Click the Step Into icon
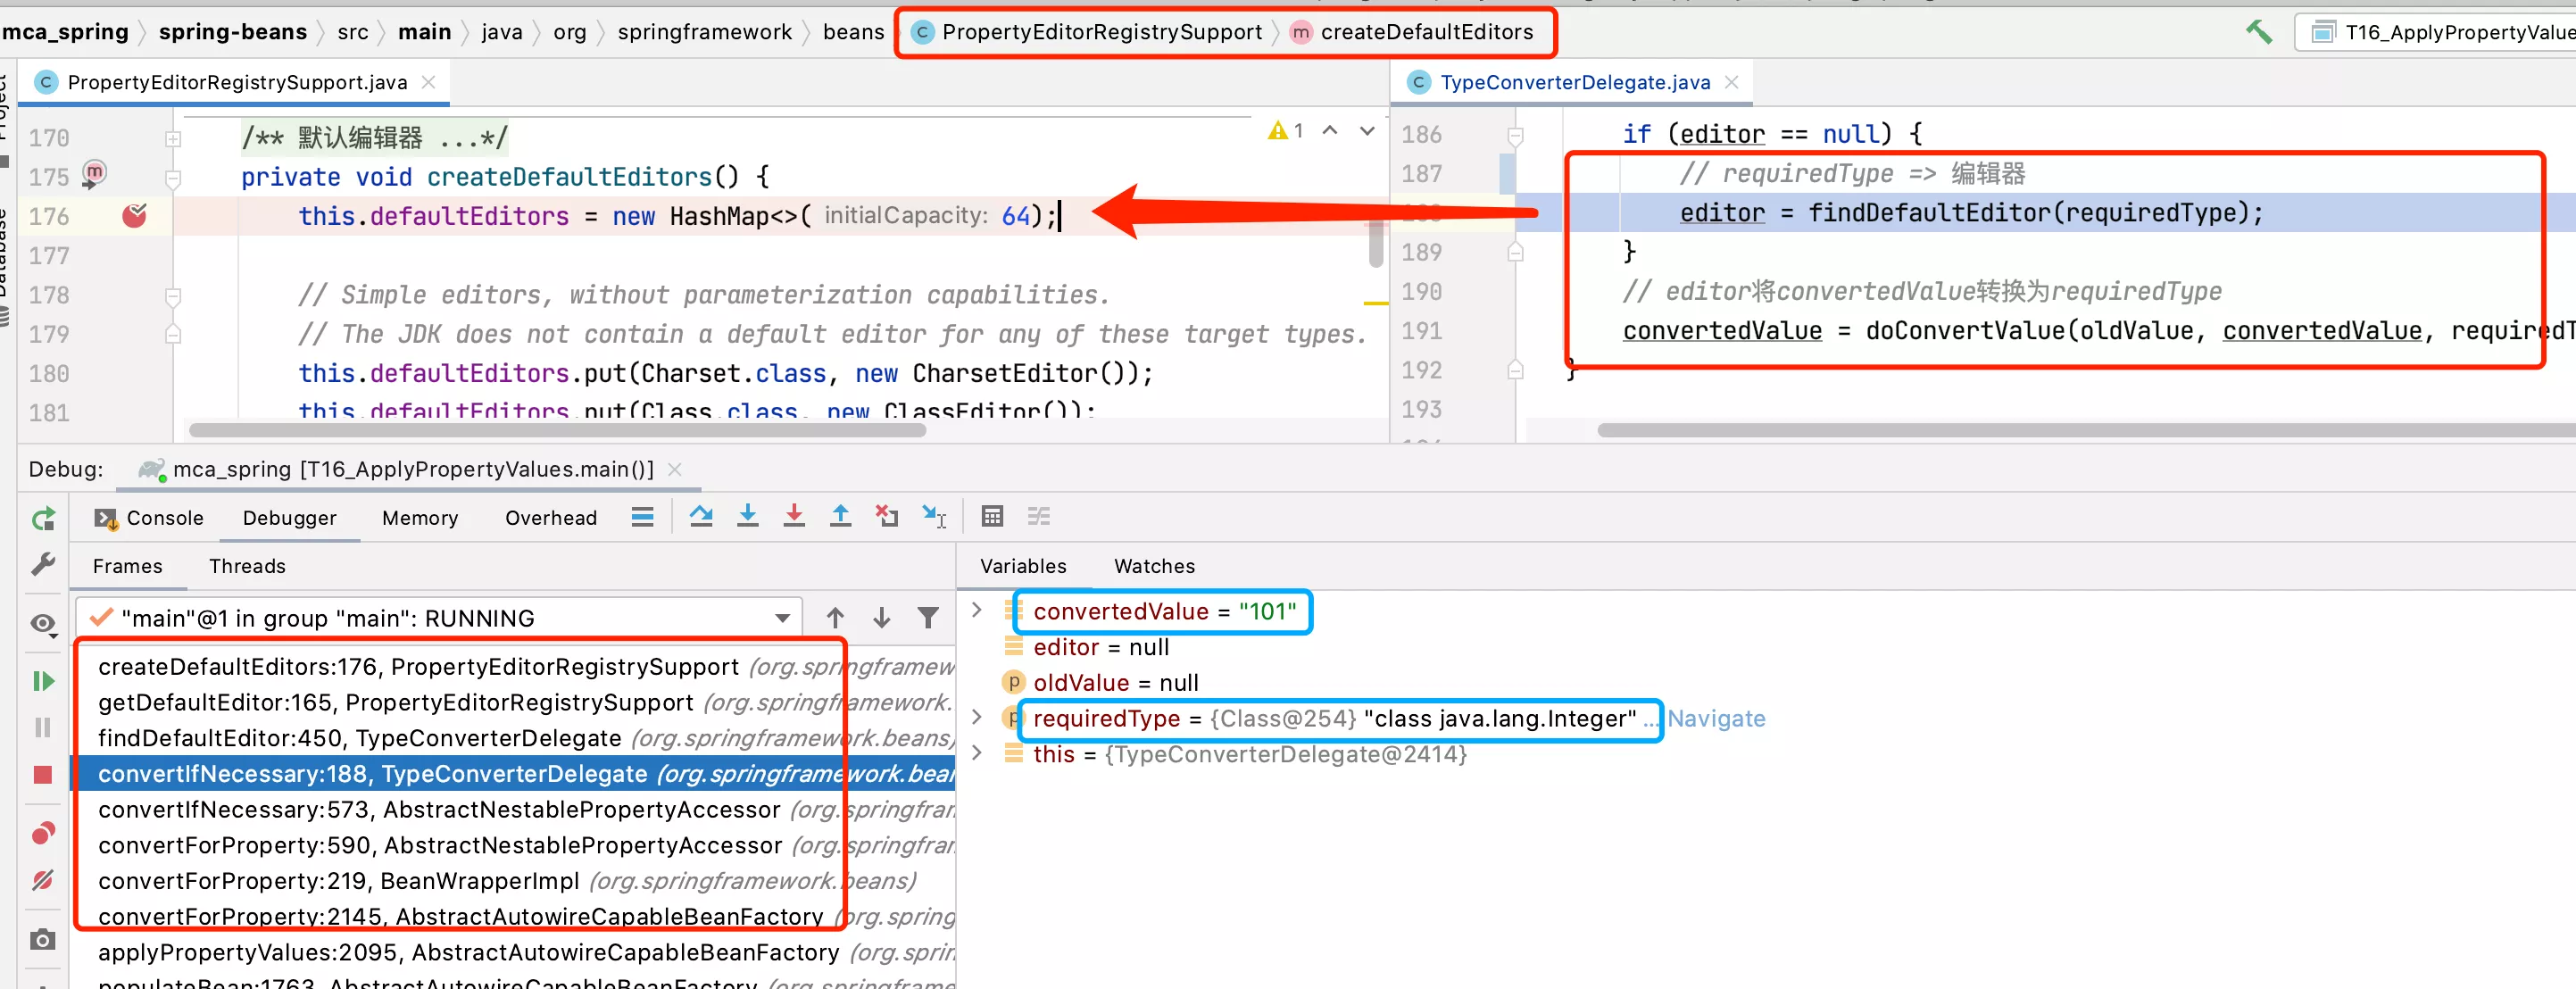 click(747, 517)
